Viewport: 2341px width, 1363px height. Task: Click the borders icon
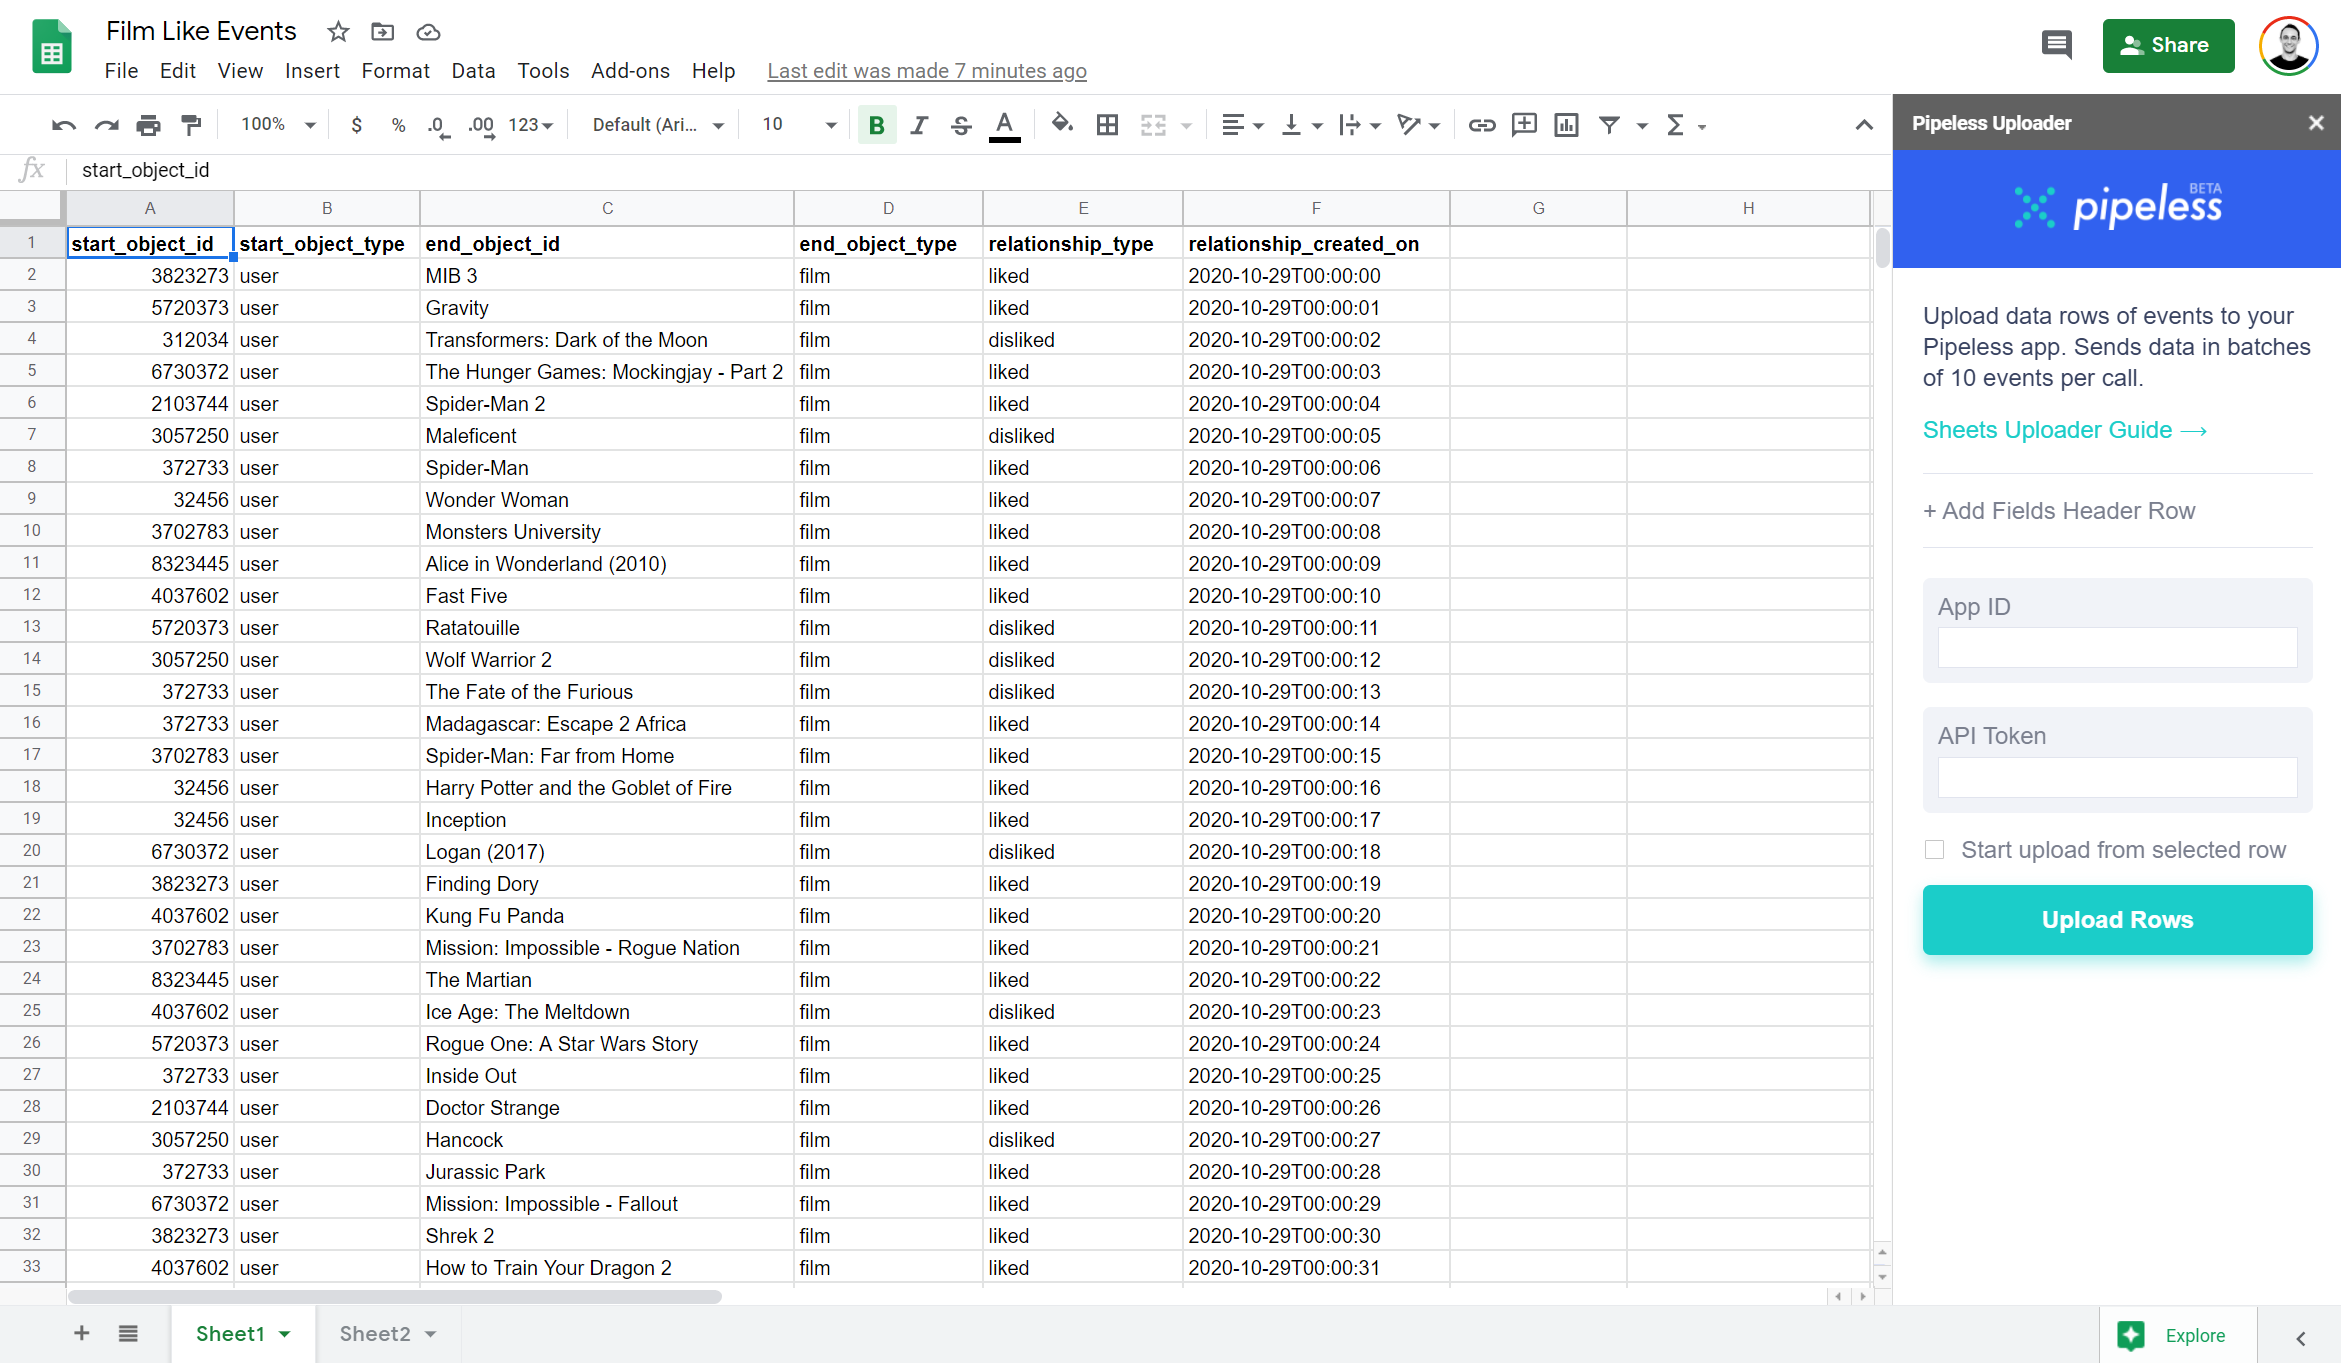pyautogui.click(x=1107, y=125)
